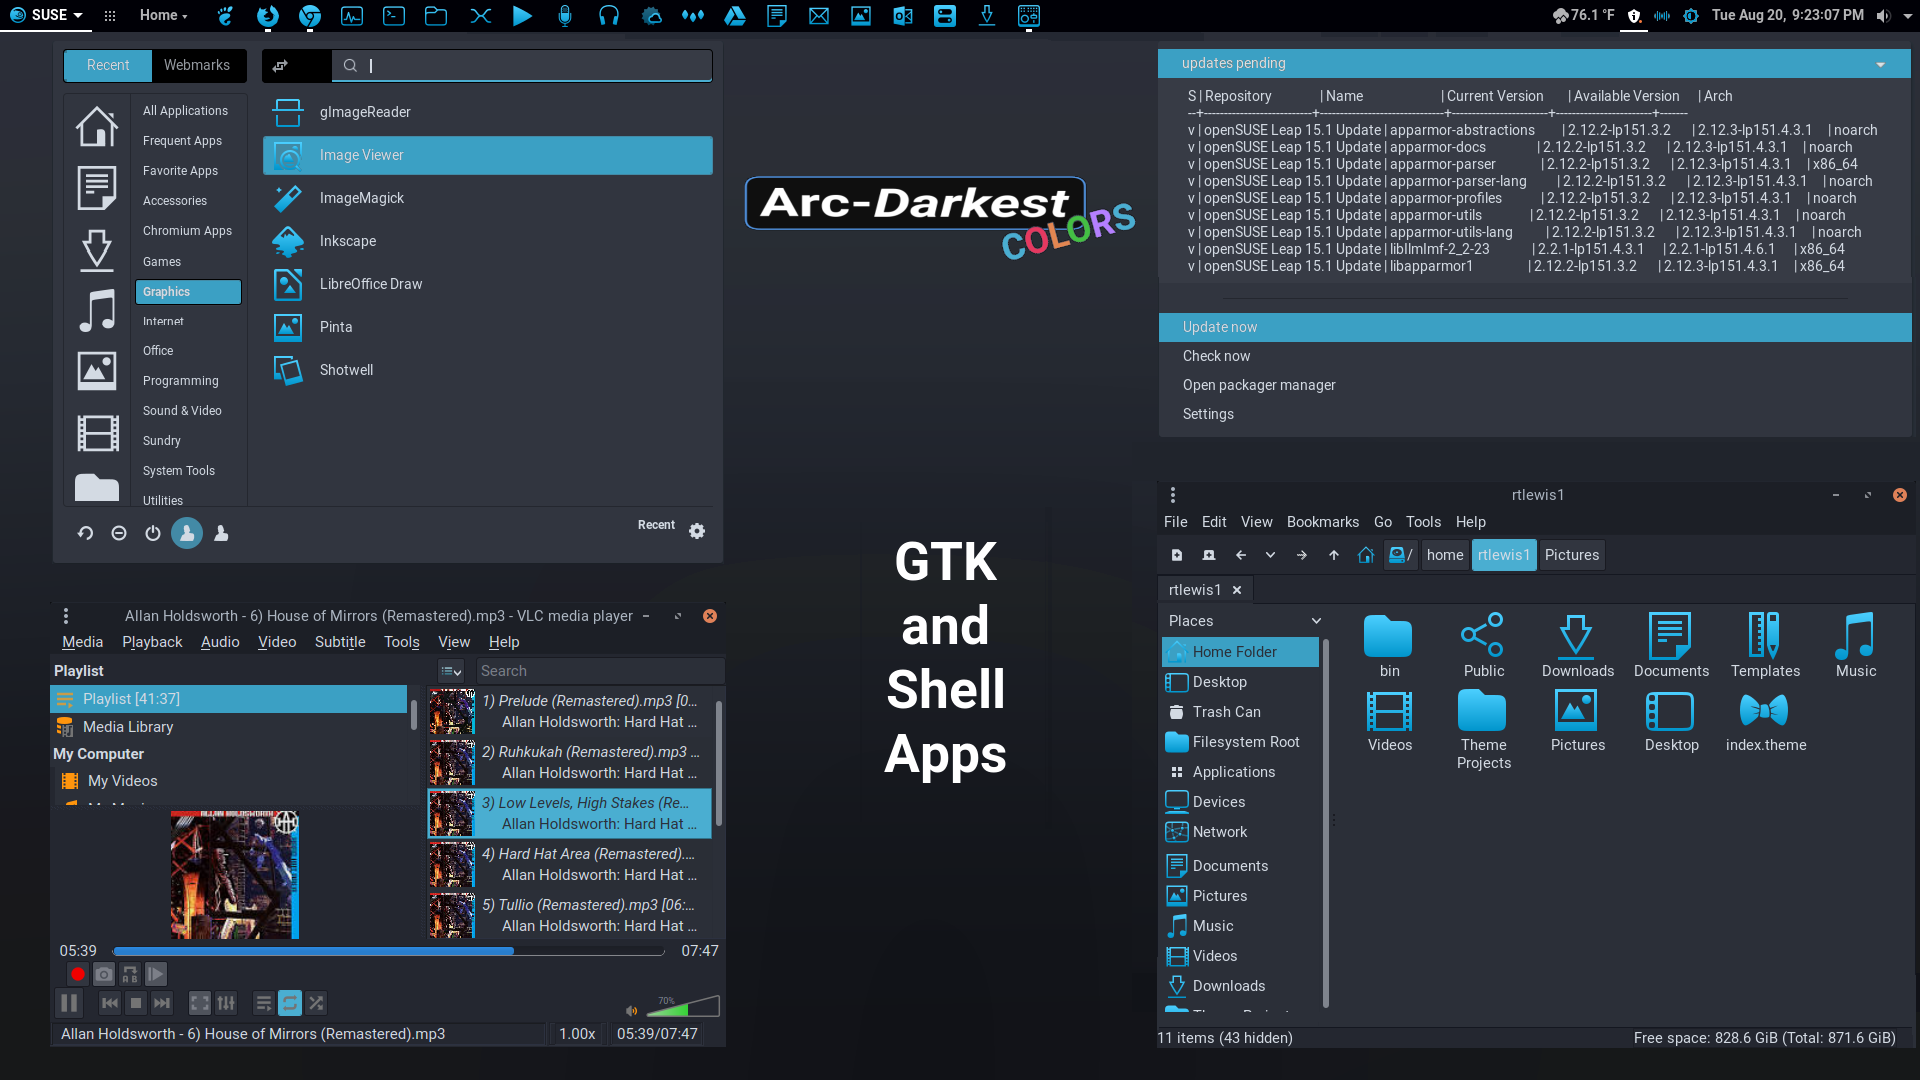
Task: Click the 1.00x playback speed in VLC
Action: click(x=577, y=1034)
